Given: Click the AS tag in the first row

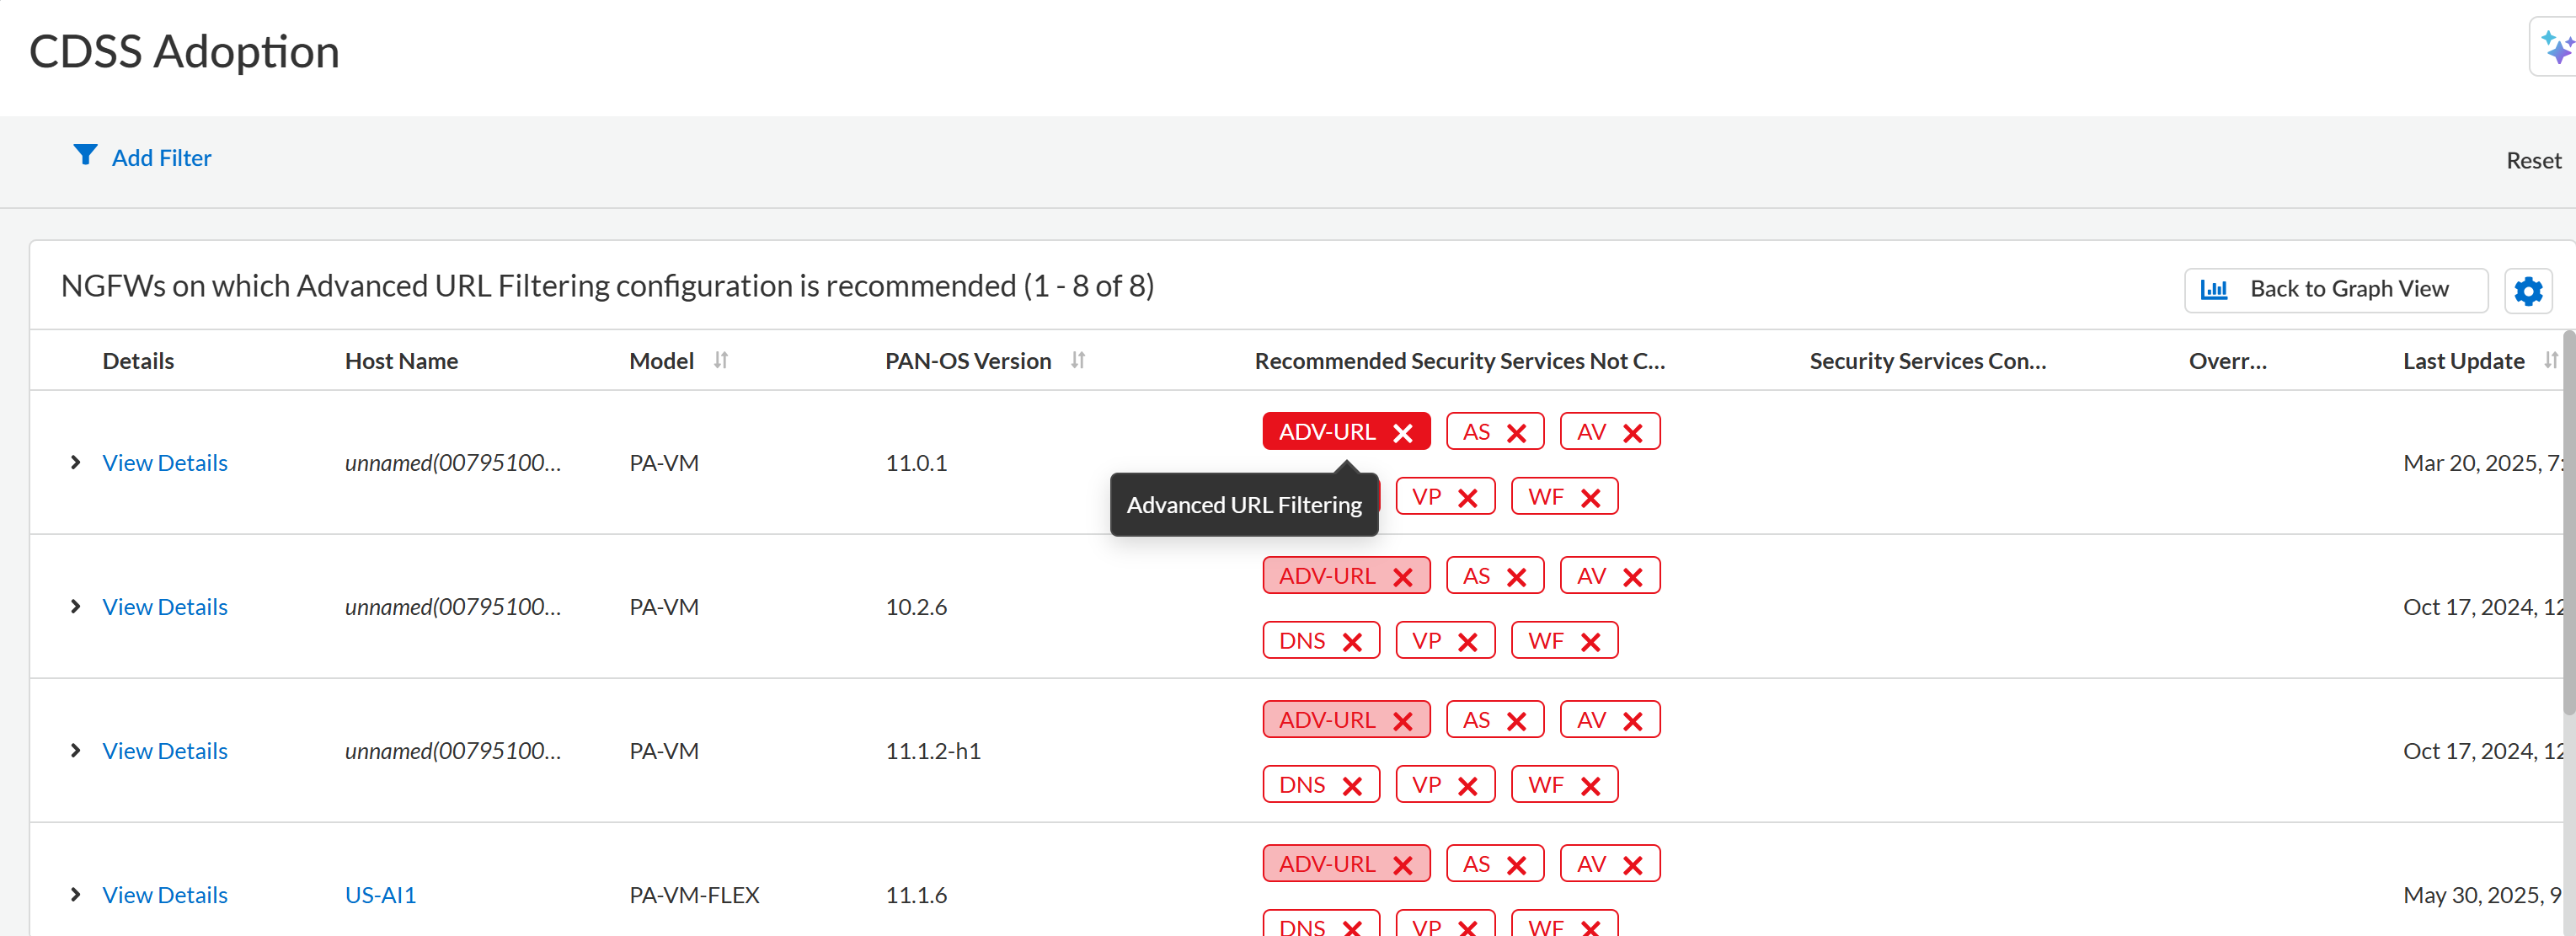Looking at the screenshot, I should [1476, 432].
